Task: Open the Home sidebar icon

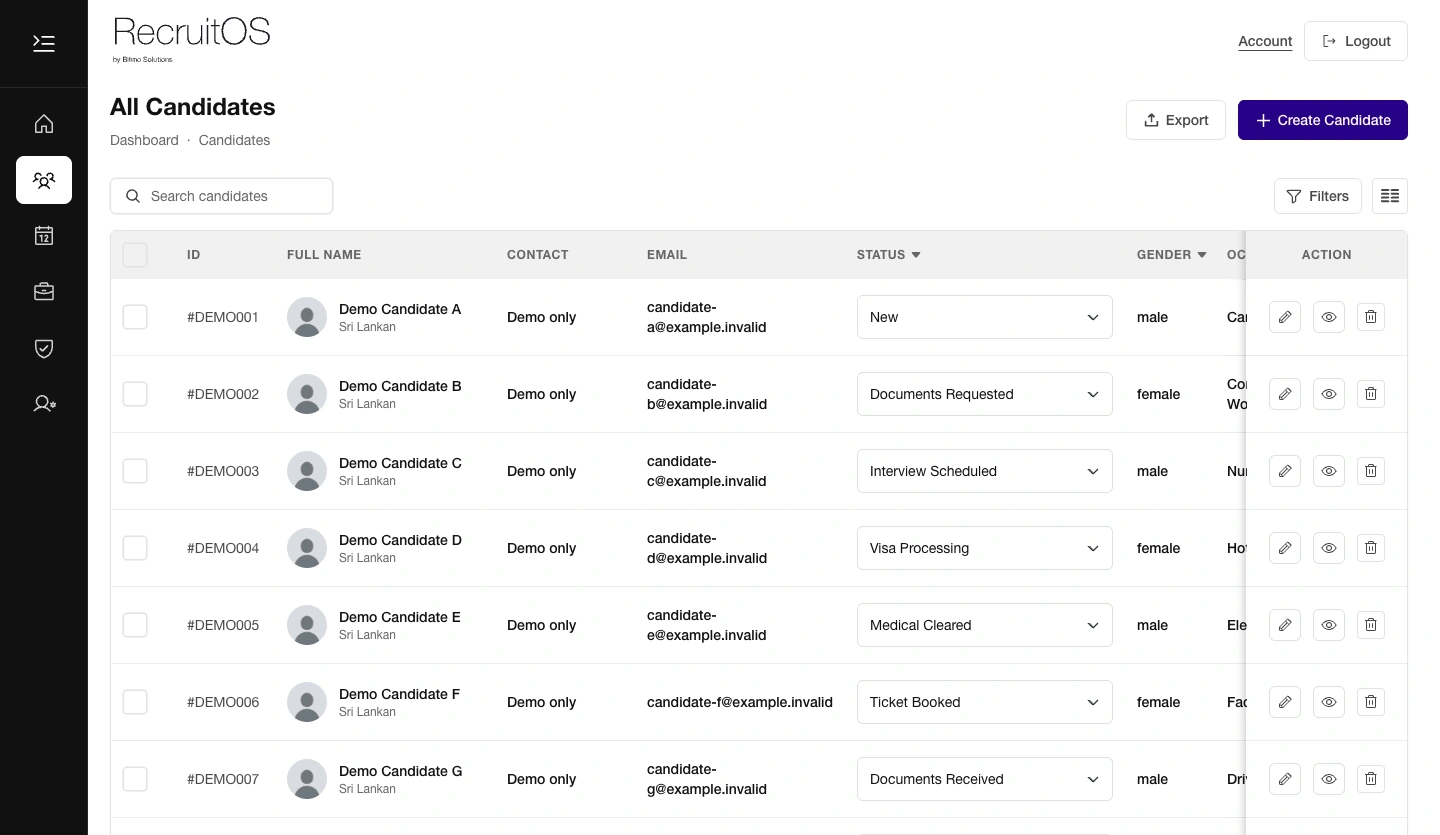Action: 44,124
